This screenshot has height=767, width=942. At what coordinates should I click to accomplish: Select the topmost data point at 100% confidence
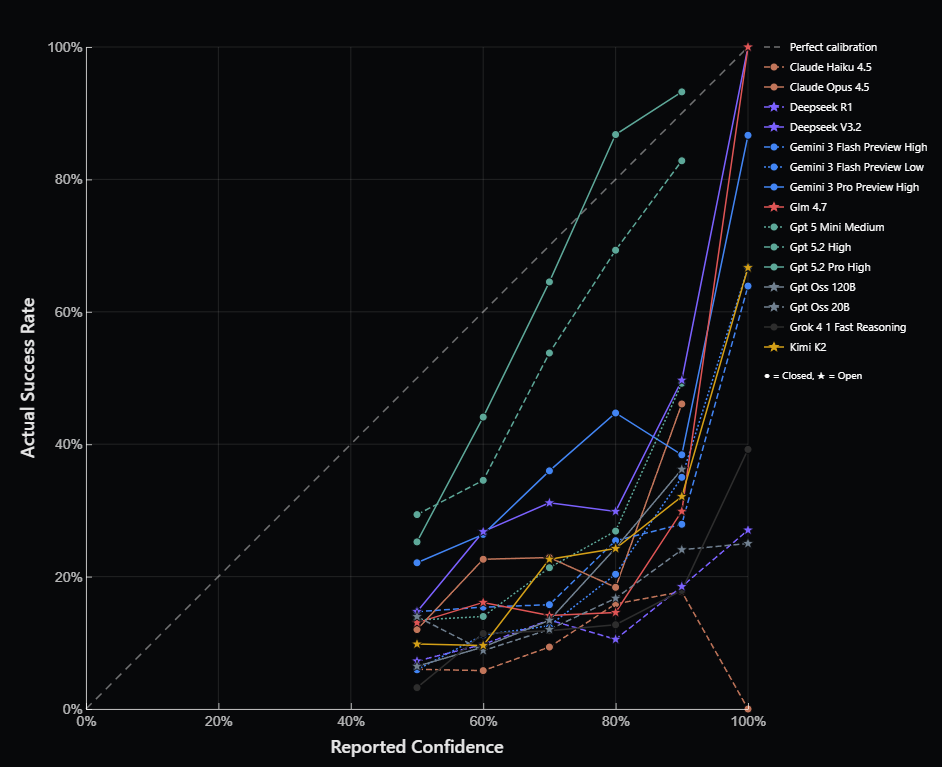749,46
